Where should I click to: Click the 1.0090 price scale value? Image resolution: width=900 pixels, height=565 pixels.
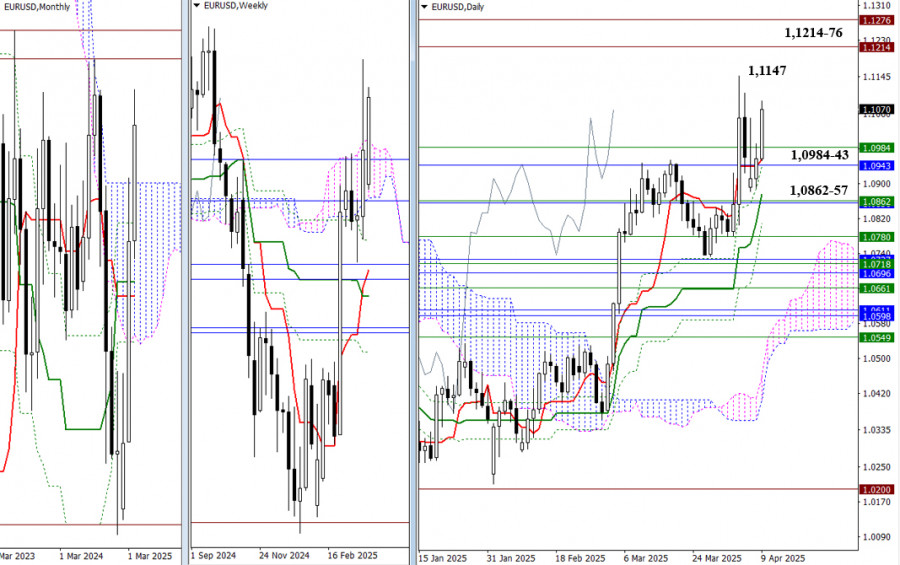click(877, 537)
